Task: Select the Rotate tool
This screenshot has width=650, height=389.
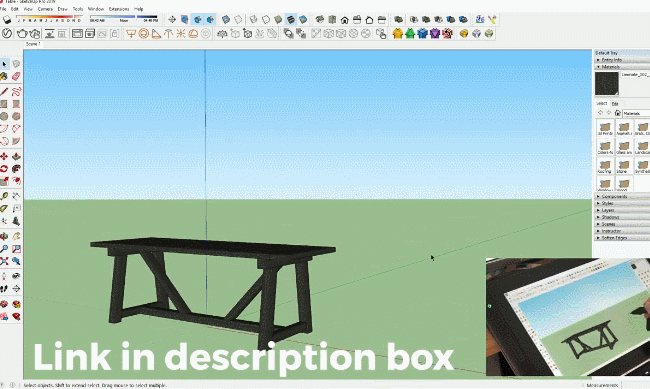Action: point(4,168)
